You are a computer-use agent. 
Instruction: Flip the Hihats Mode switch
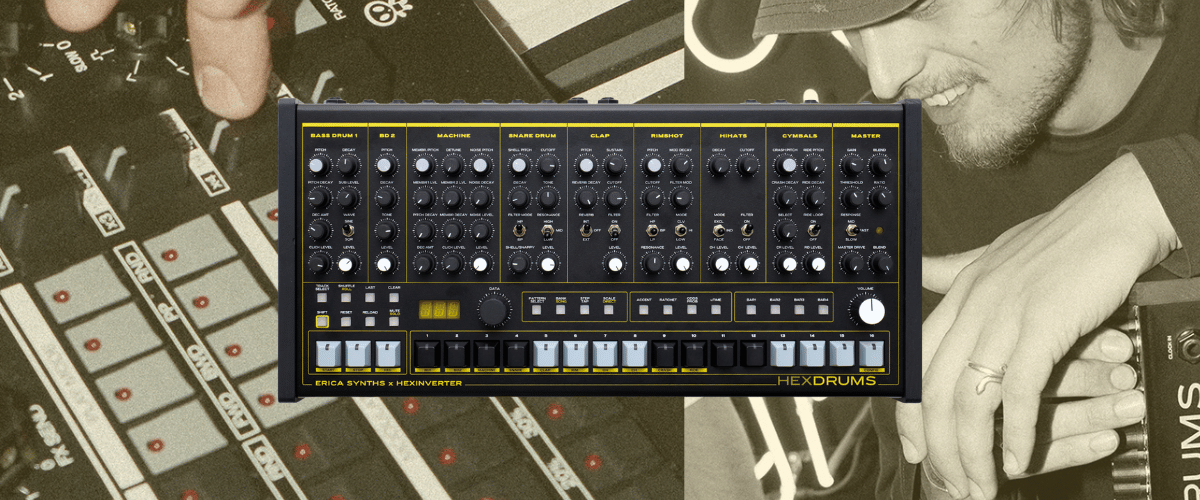click(x=719, y=232)
